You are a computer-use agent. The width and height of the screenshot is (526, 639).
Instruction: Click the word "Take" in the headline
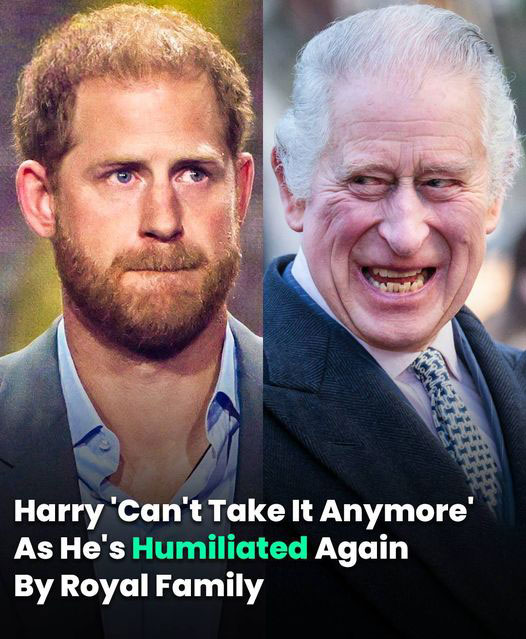click(x=242, y=512)
